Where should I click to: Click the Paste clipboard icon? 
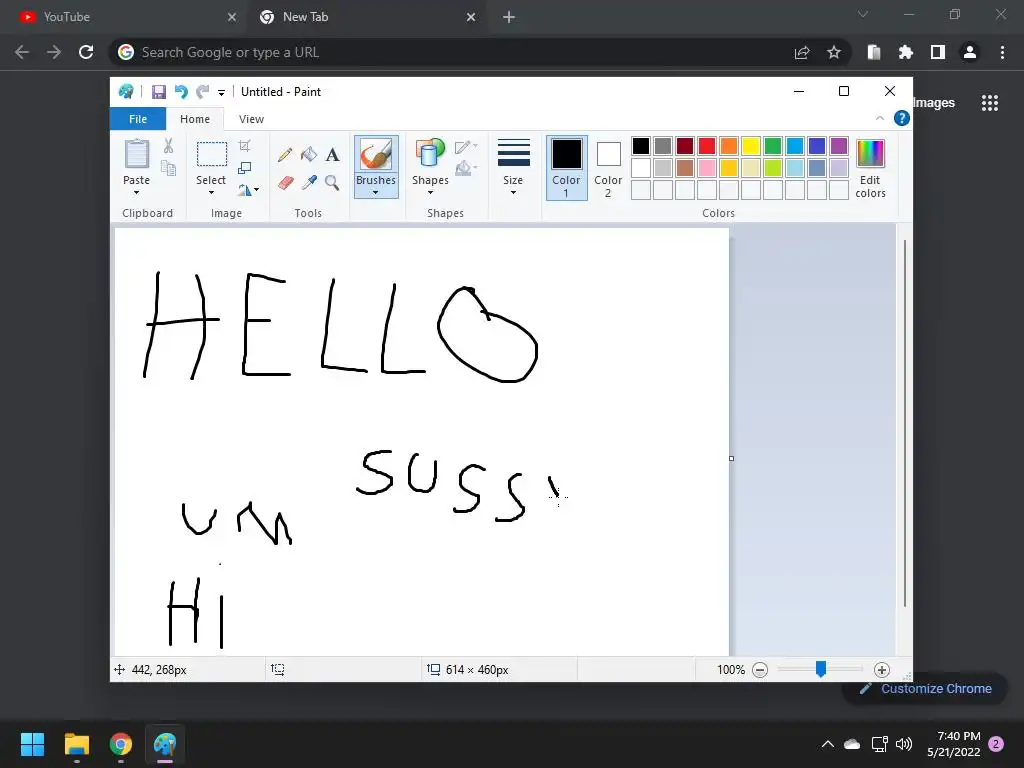(x=136, y=155)
